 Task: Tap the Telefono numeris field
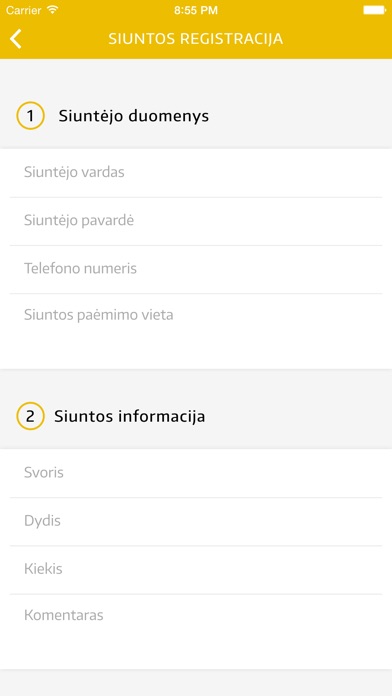[x=196, y=269]
